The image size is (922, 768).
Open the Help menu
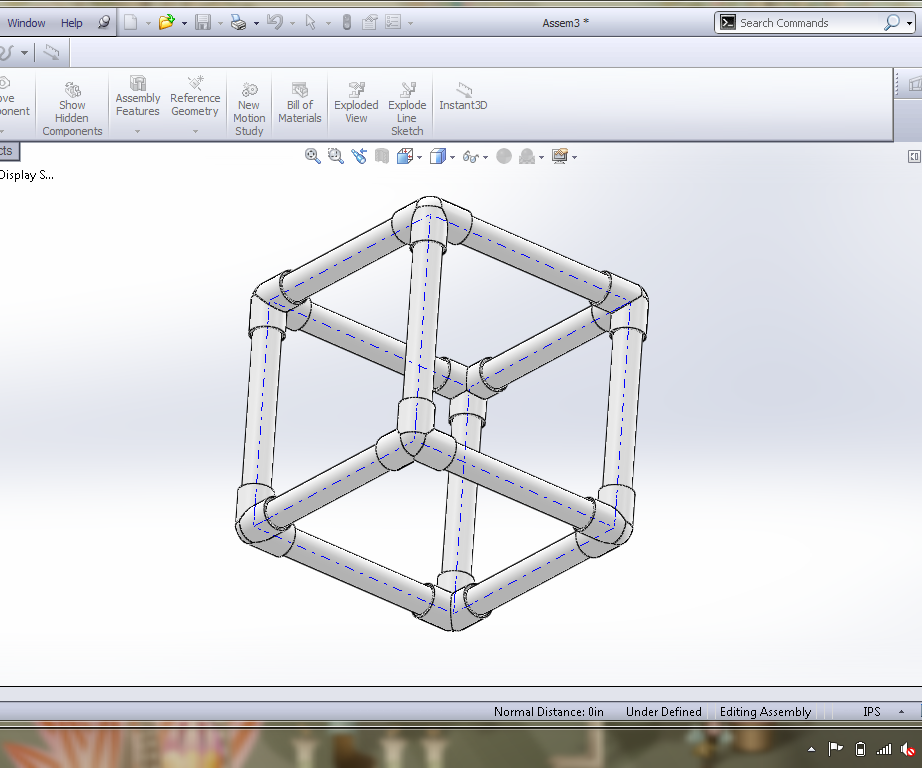70,21
